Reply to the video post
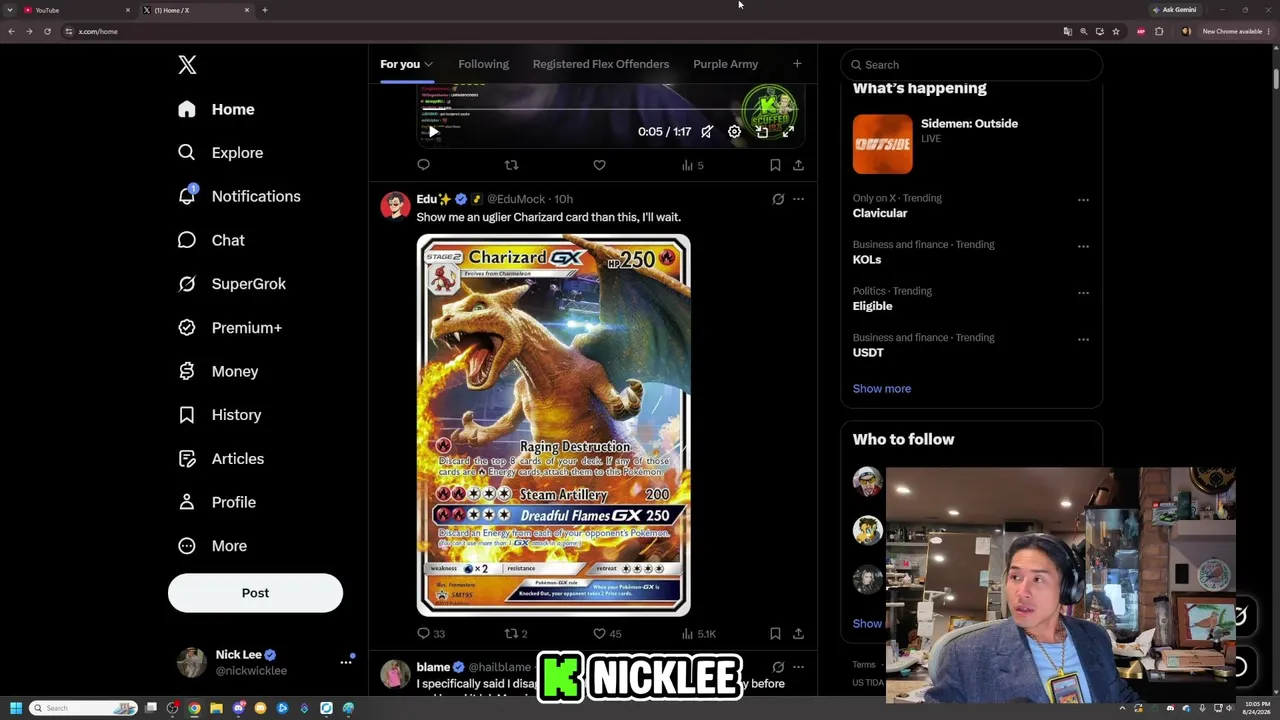Image resolution: width=1280 pixels, height=720 pixels. click(x=424, y=165)
